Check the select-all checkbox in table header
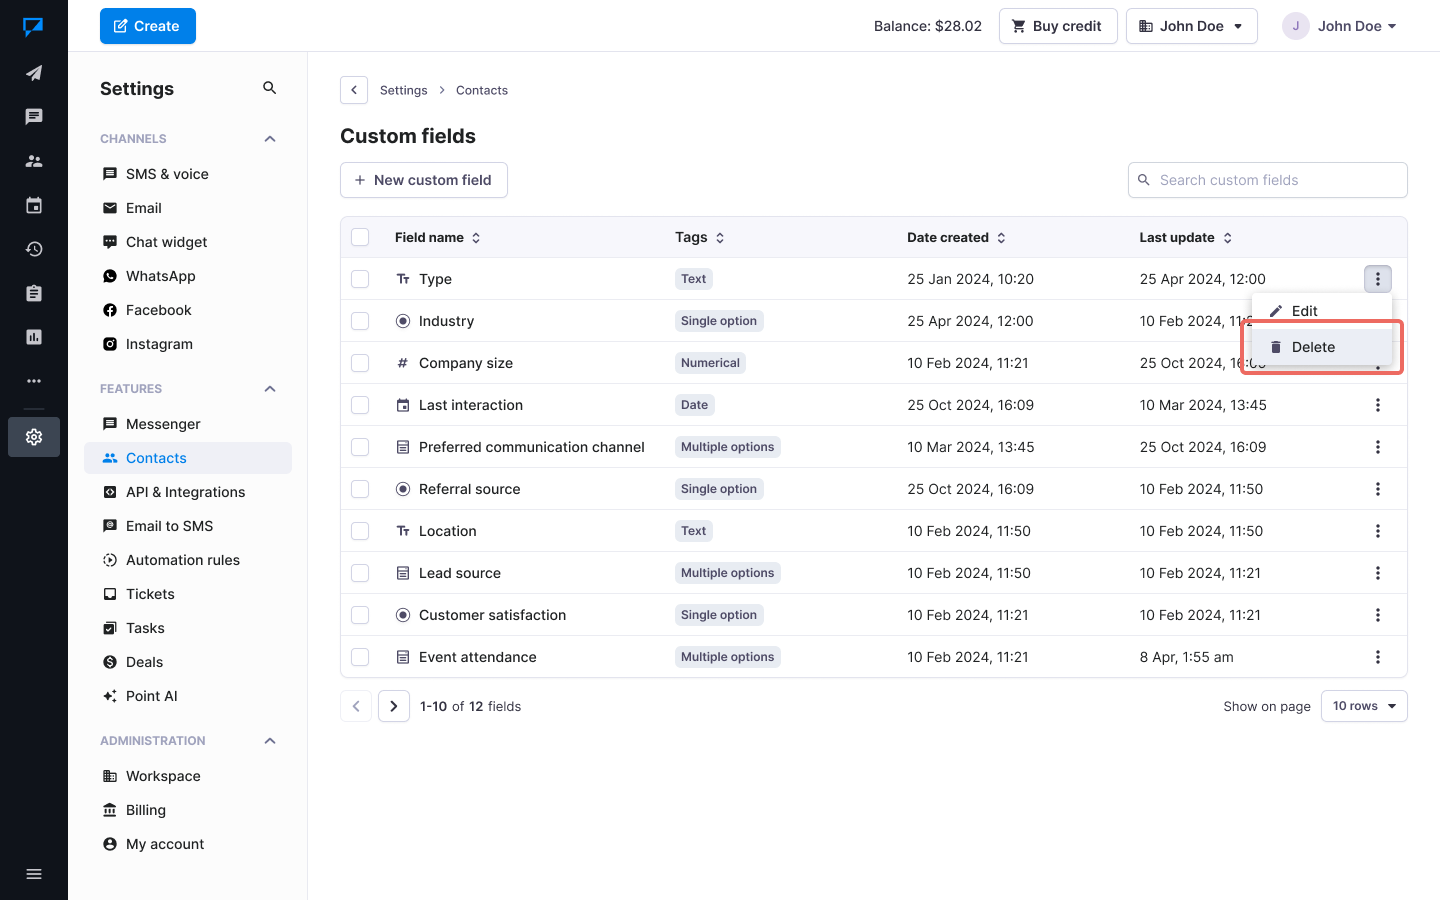Image resolution: width=1440 pixels, height=900 pixels. click(360, 237)
